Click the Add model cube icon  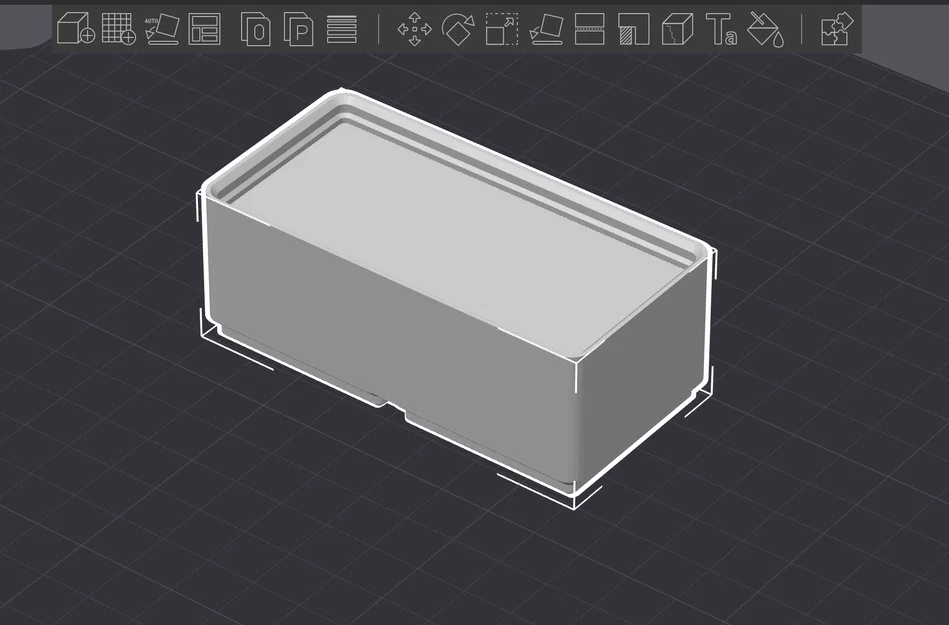click(x=76, y=28)
